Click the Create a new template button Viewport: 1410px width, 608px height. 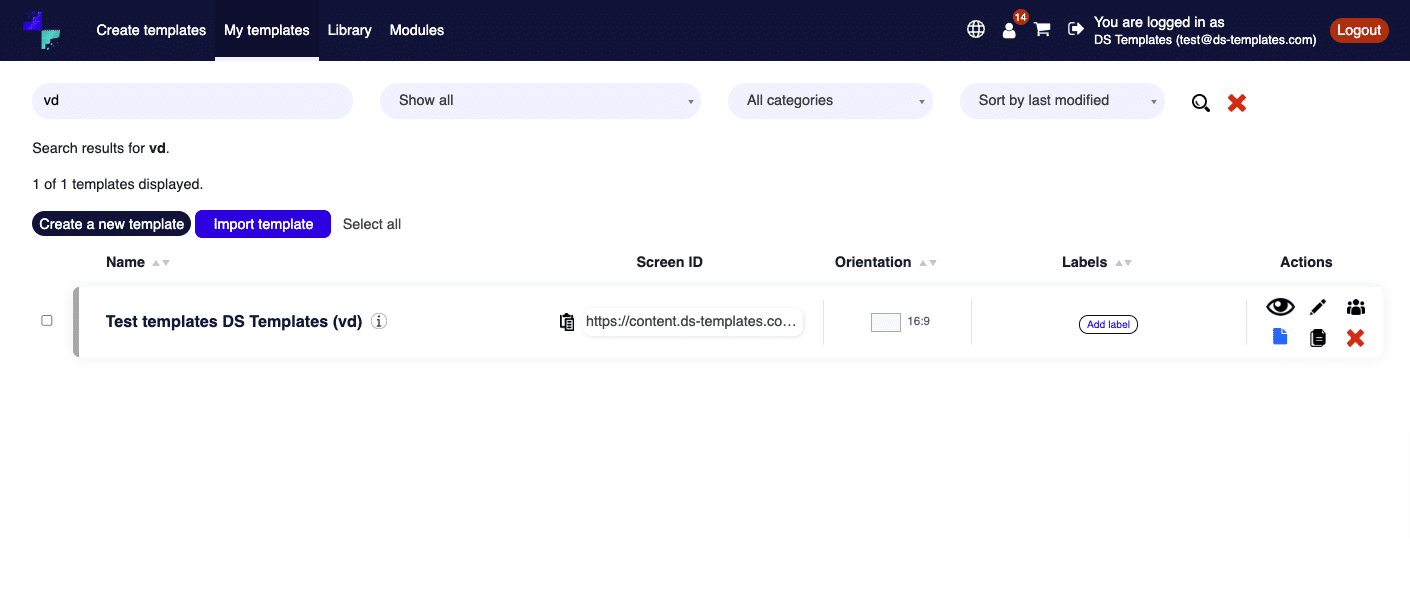click(111, 223)
